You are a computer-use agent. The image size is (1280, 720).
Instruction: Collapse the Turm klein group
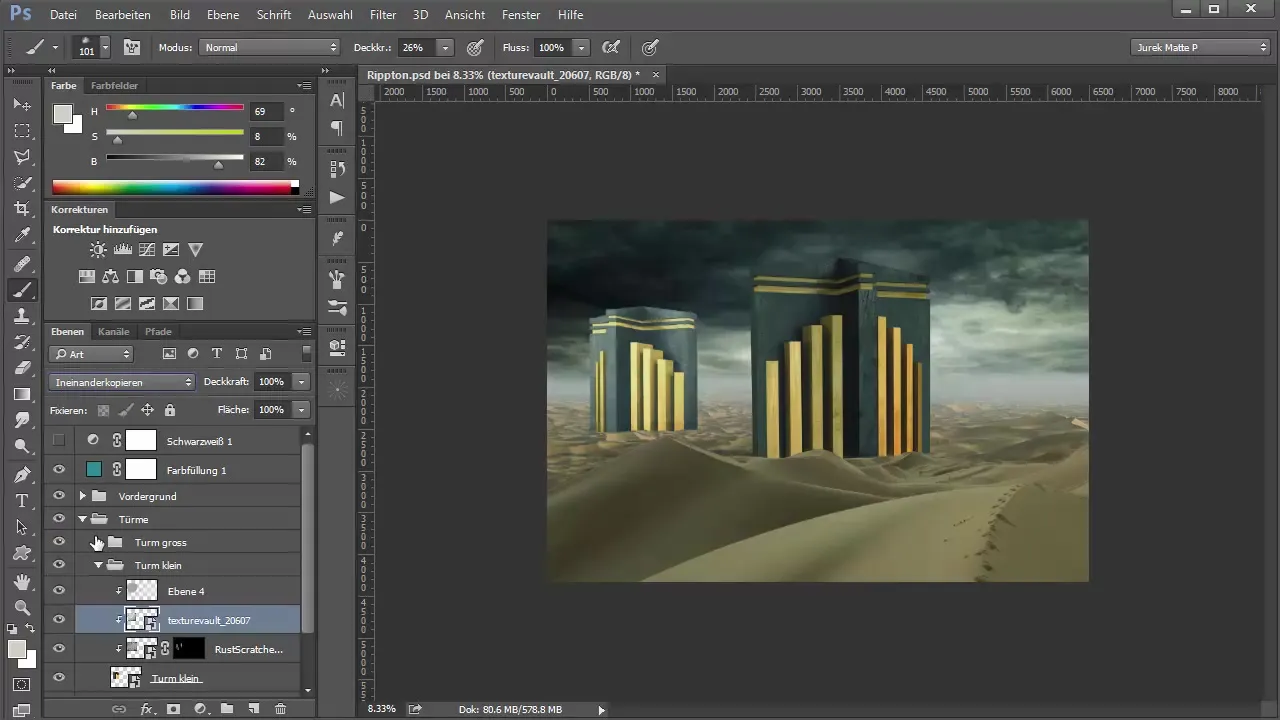pos(98,565)
